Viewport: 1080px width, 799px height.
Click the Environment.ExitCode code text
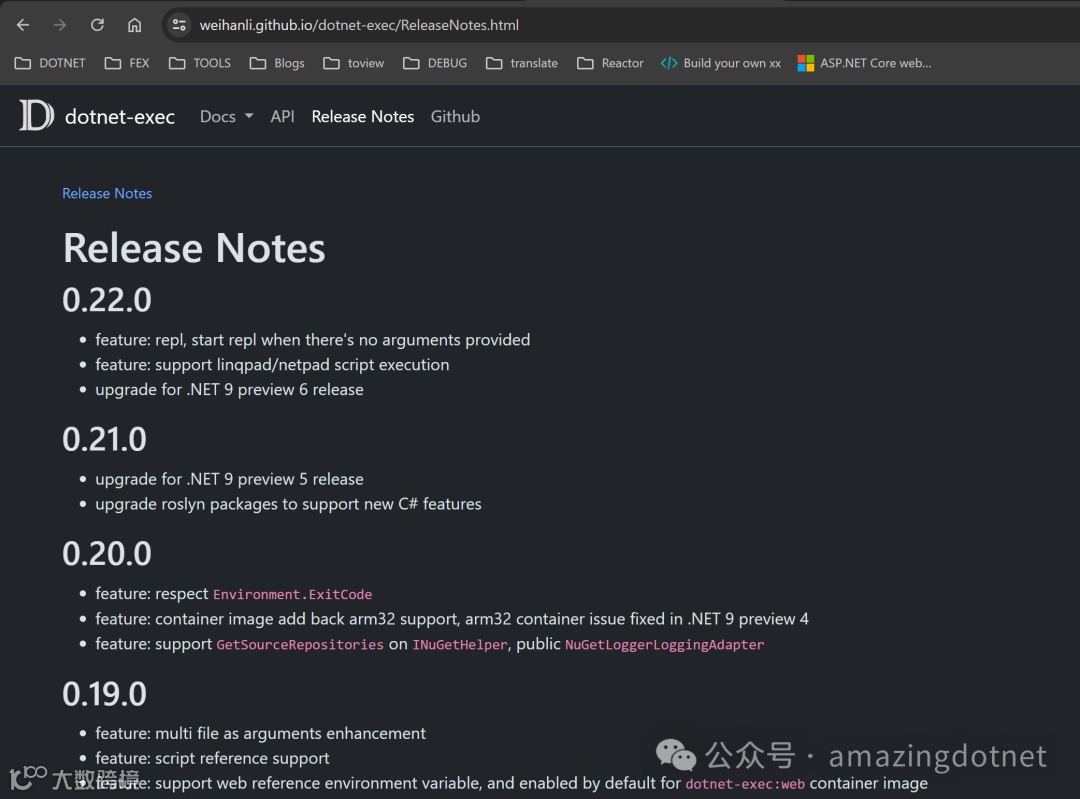click(293, 594)
